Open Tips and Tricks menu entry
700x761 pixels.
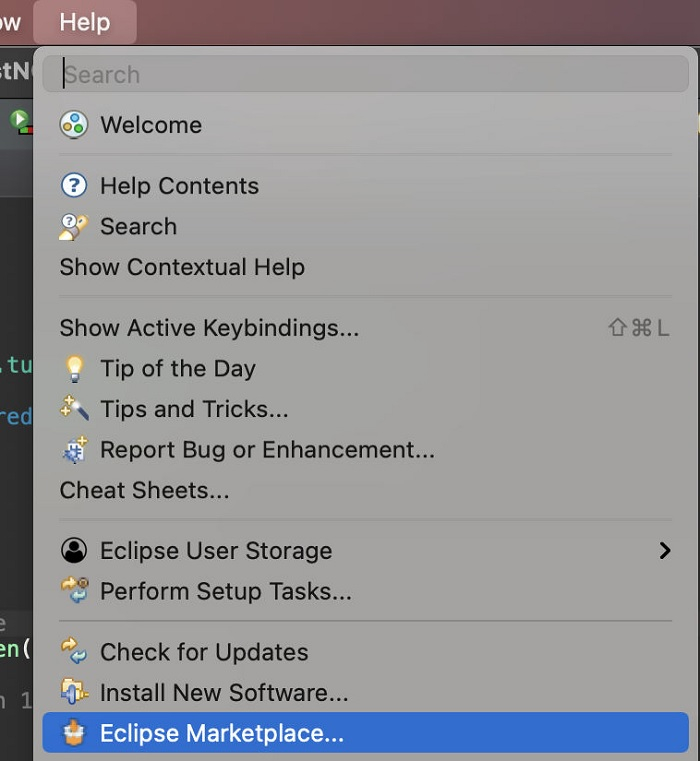[x=194, y=409]
